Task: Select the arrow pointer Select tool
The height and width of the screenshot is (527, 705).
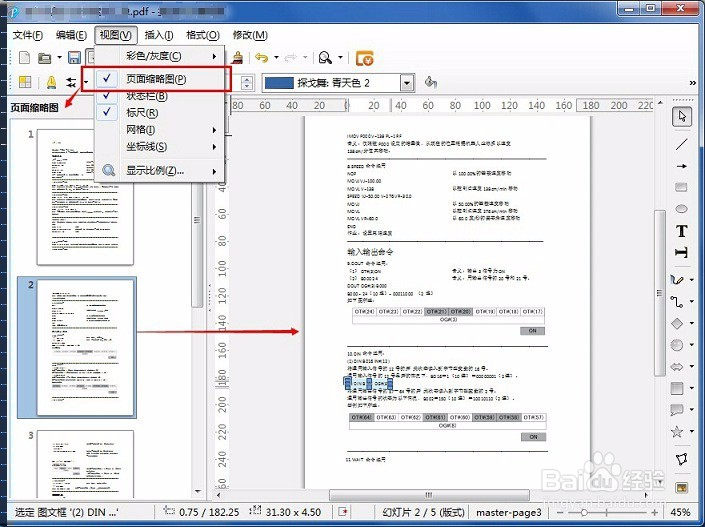Action: point(682,117)
